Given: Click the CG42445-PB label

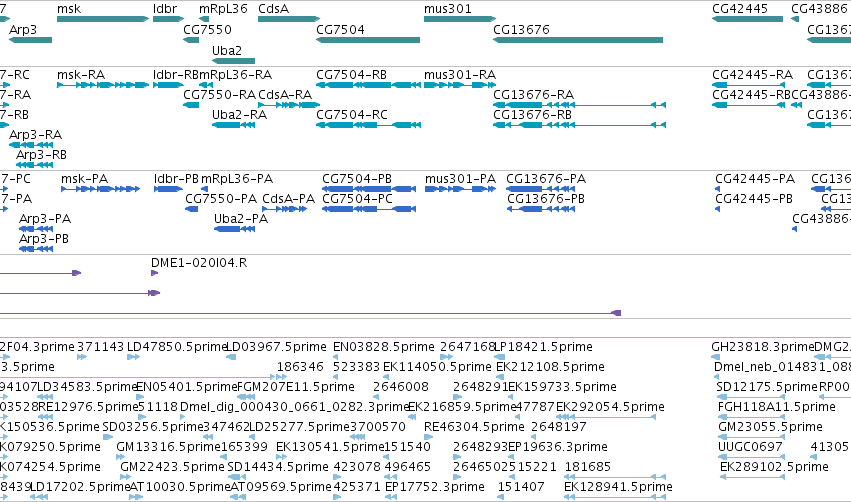Looking at the screenshot, I should 754,199.
